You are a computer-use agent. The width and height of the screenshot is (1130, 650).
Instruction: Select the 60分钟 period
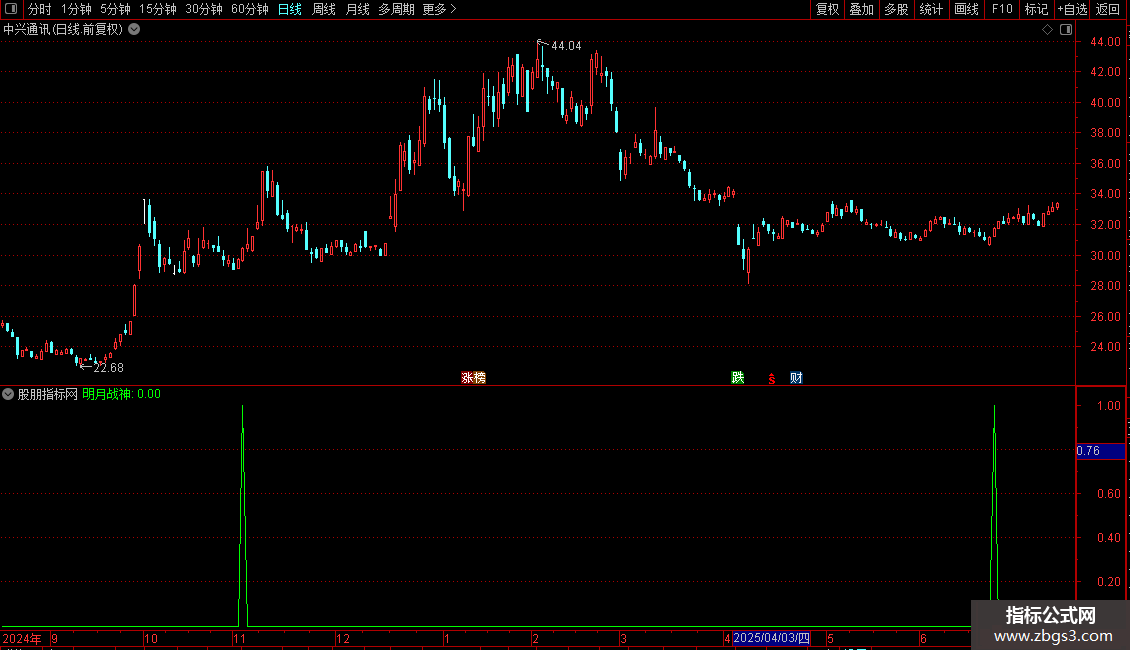tap(250, 9)
